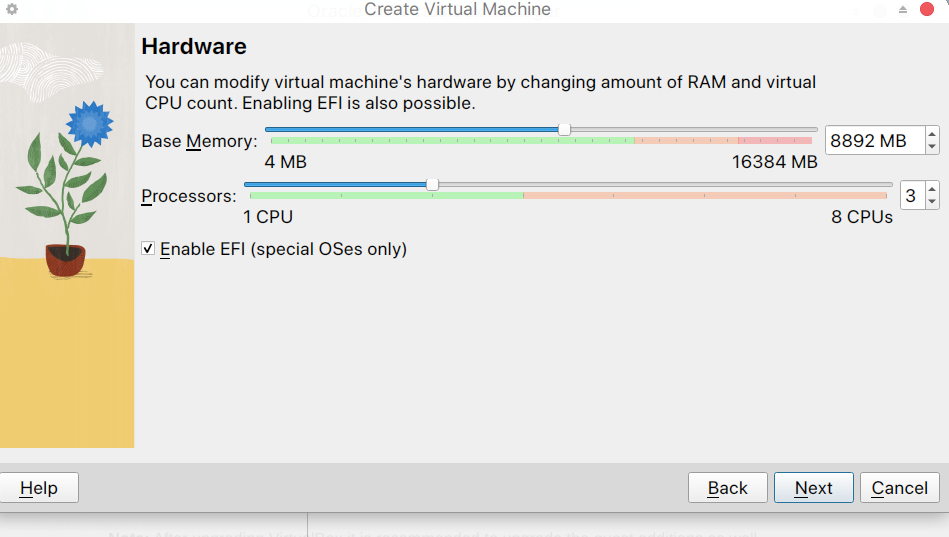Decrease Base Memory with the down arrow
The width and height of the screenshot is (949, 537).
(932, 147)
